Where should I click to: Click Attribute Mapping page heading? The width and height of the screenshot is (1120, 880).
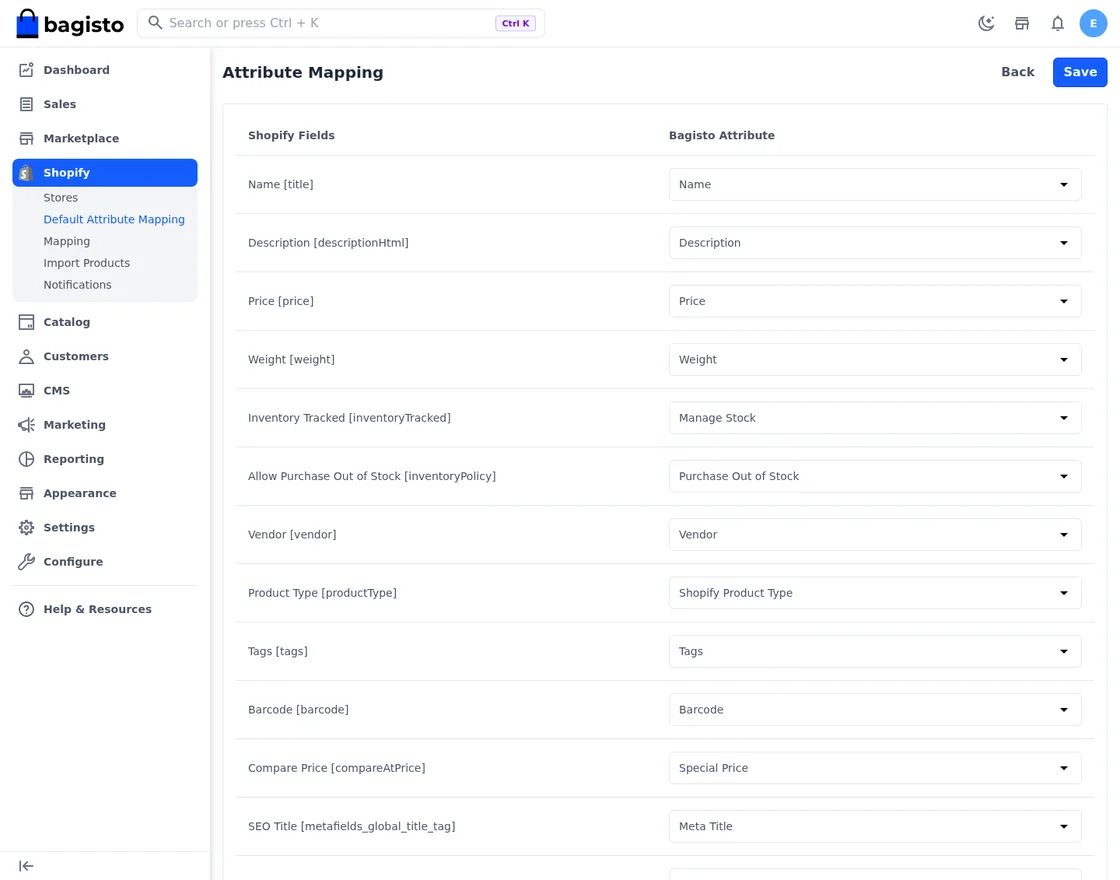[x=303, y=73]
